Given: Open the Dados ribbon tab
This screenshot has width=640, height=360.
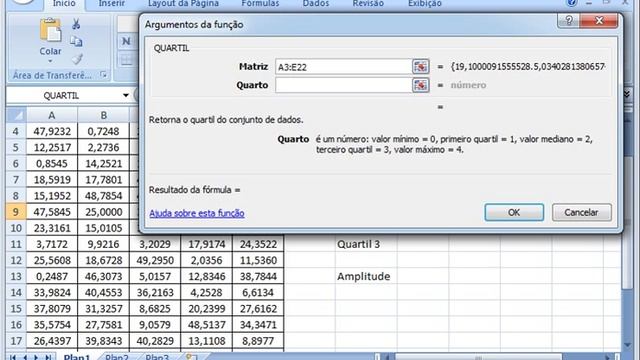Looking at the screenshot, I should tap(316, 4).
